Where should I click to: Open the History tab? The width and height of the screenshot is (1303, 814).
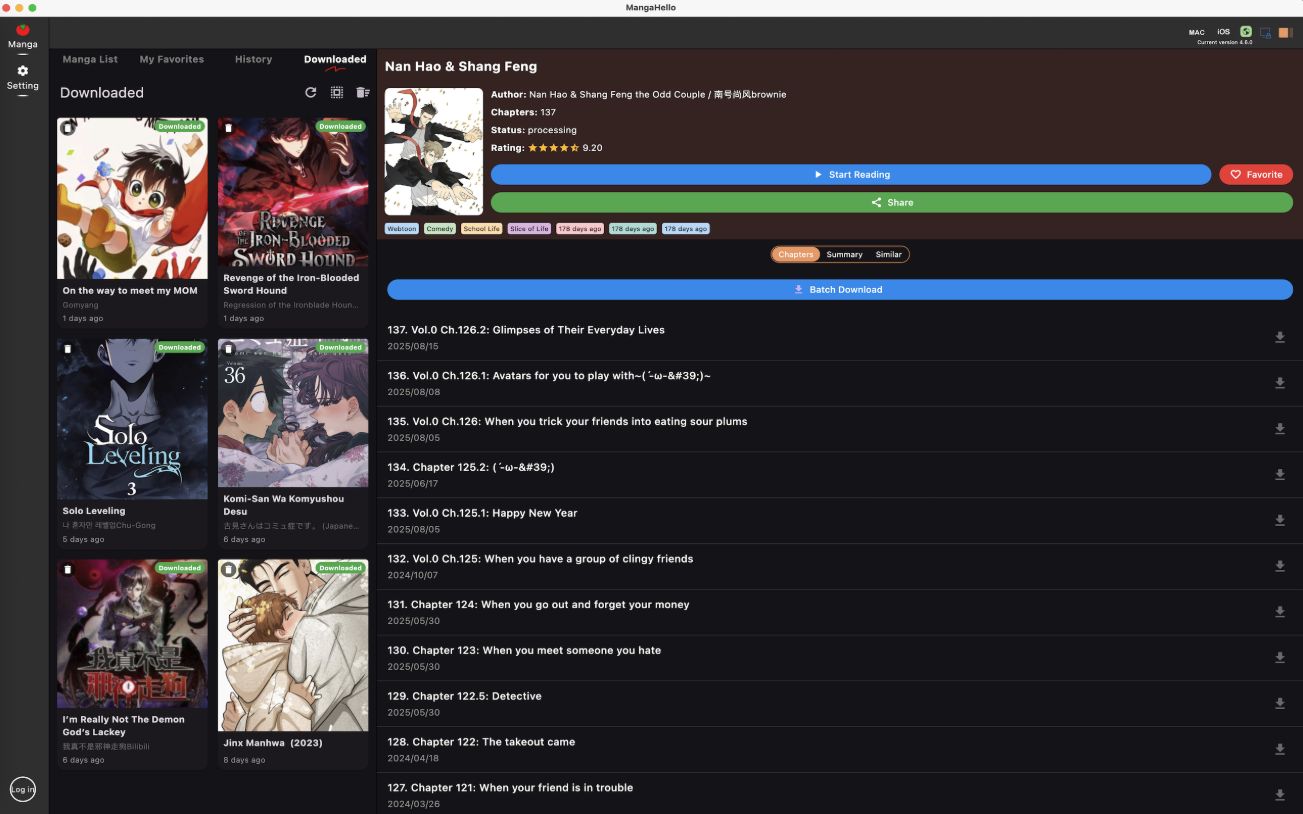[253, 59]
